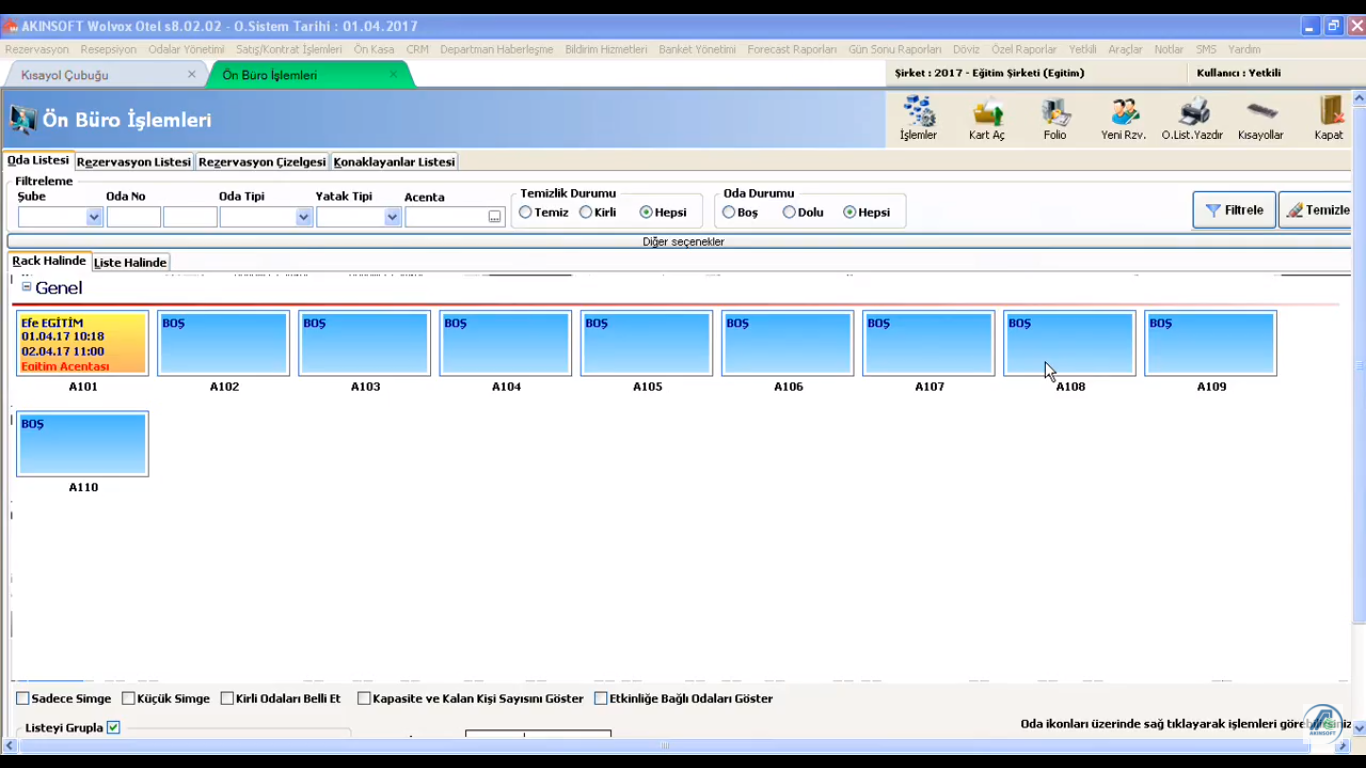Select Kirli cleanliness radio button
Viewport: 1366px width, 768px height.
pyautogui.click(x=586, y=212)
